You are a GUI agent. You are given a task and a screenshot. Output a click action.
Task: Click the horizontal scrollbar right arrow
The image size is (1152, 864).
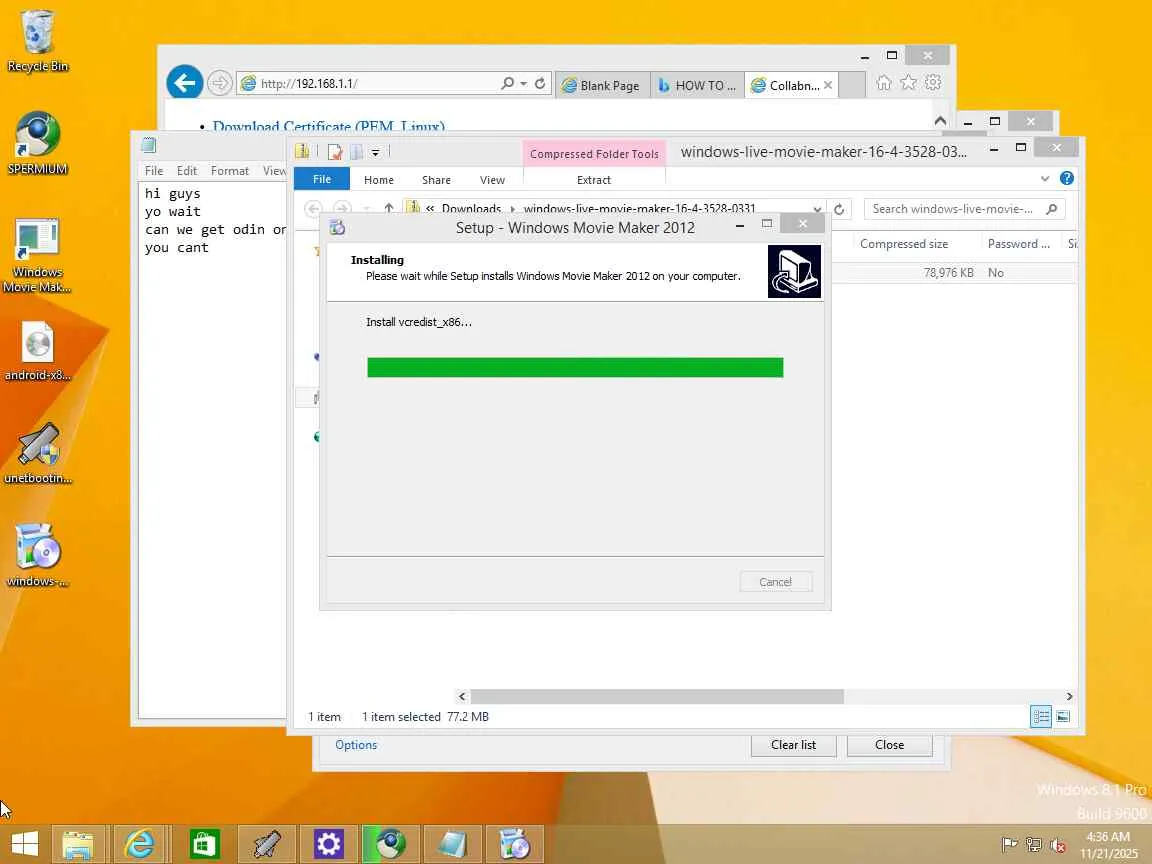click(x=1069, y=696)
